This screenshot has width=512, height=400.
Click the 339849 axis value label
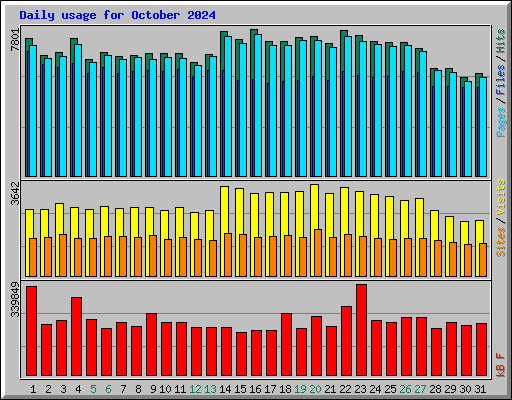[x=15, y=300]
